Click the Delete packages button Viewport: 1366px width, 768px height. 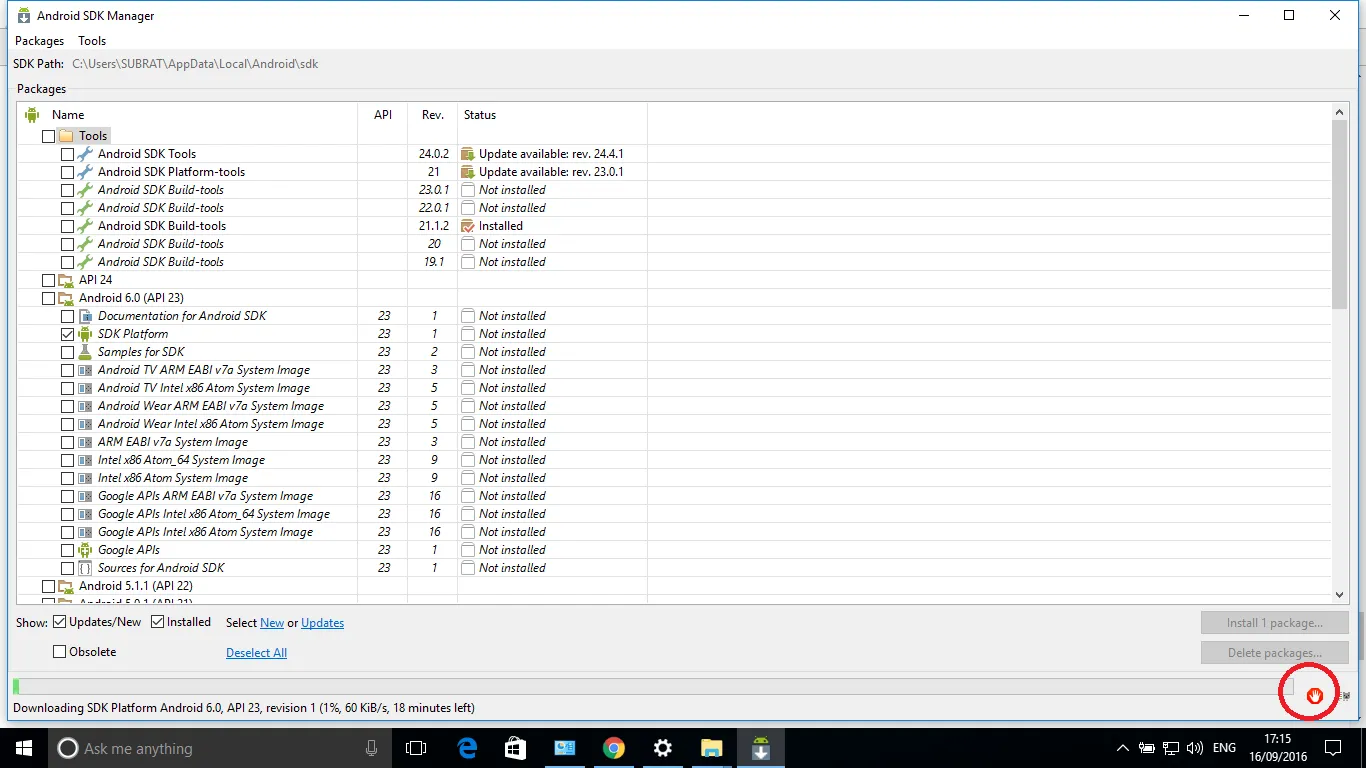tap(1274, 653)
